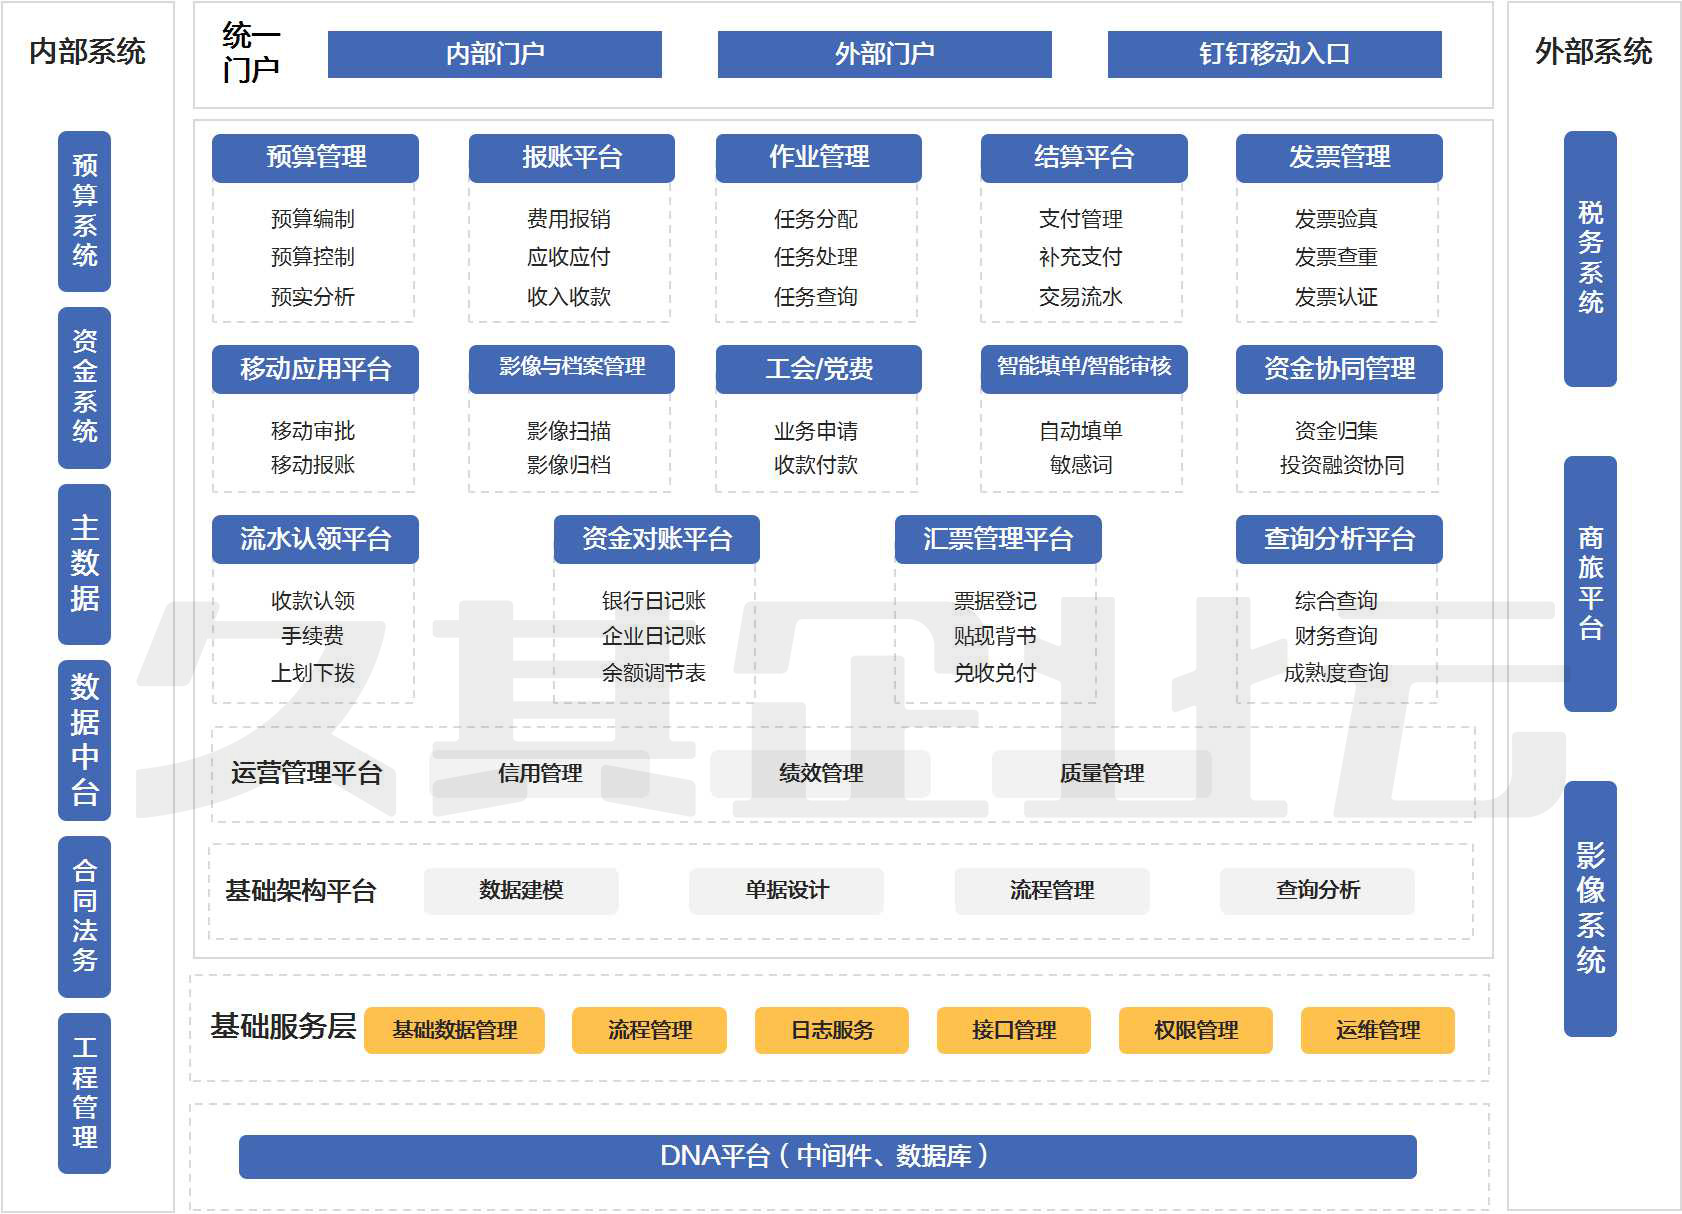Choose 费用报销 under 报账平台
Screen dimensions: 1682x1214
click(568, 219)
